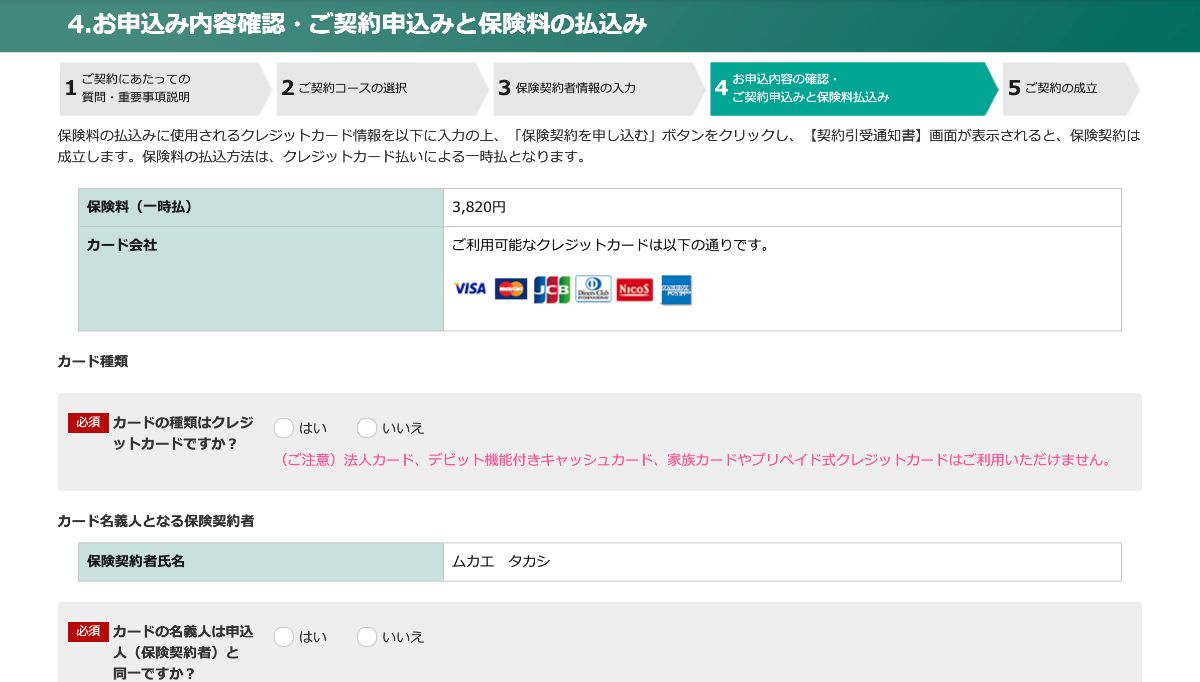Click the NICOS card logo

click(634, 289)
